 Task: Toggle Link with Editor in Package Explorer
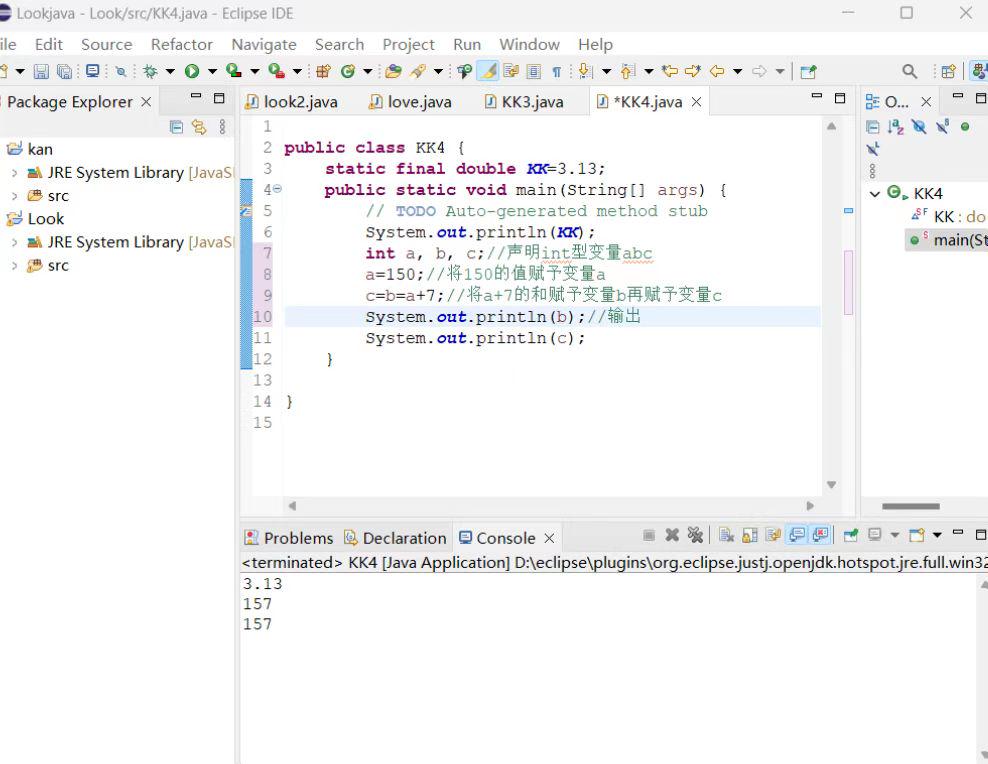tap(199, 127)
